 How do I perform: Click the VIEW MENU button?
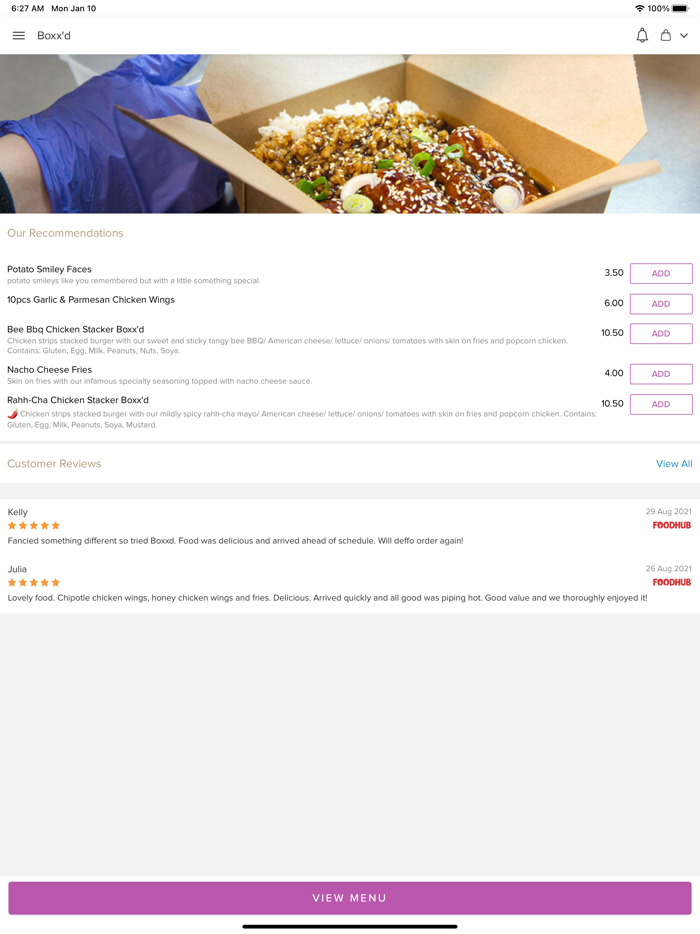(350, 898)
